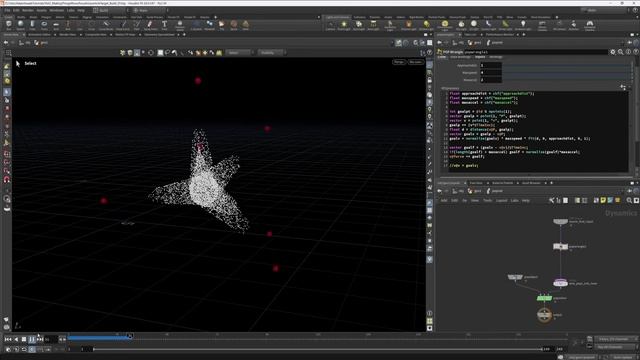
Task: Select the Spray Paint shelf tool
Action: [x=150, y=25]
